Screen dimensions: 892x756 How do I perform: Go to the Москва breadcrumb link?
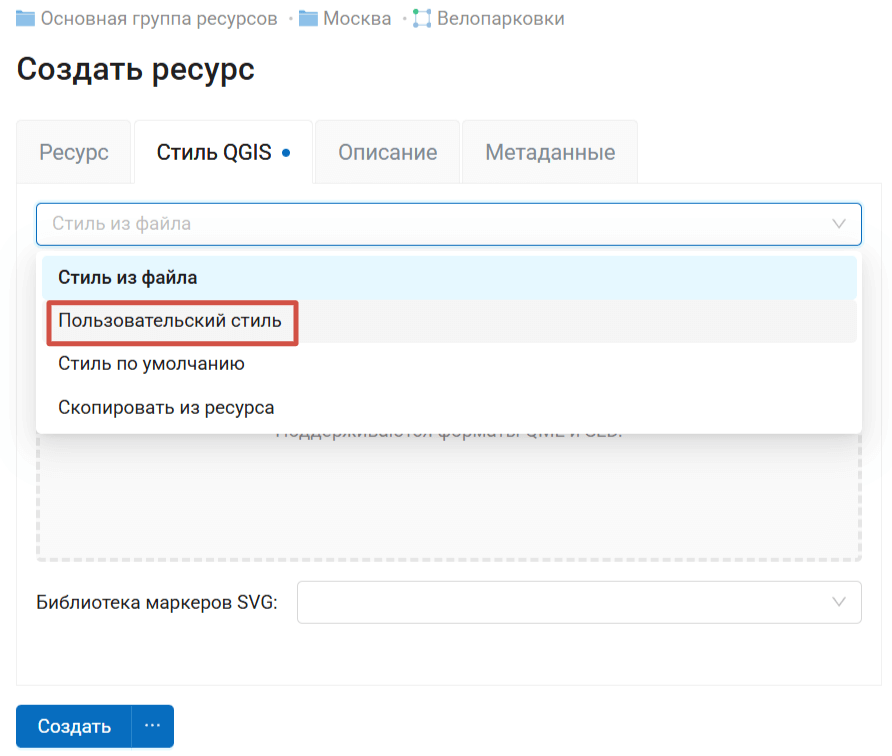(x=357, y=19)
